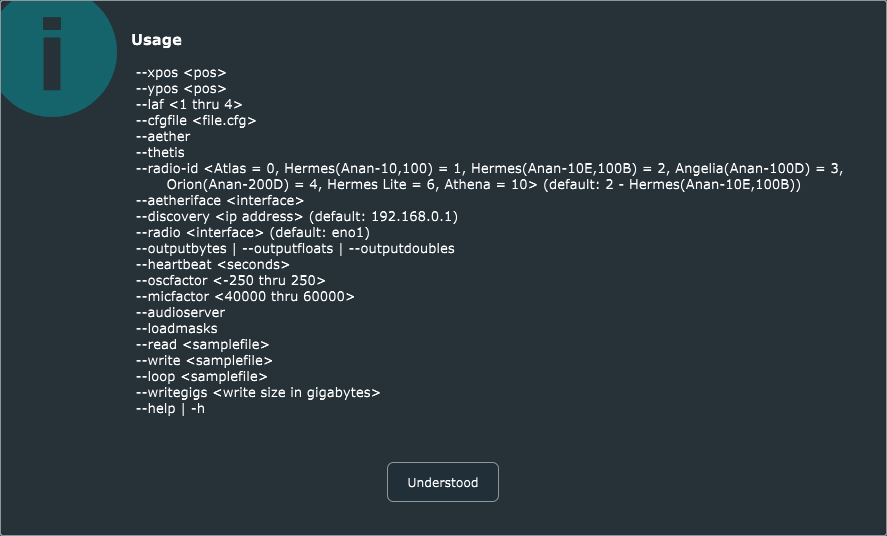Select the --ypos <pos> line
Image resolution: width=887 pixels, height=536 pixels.
click(181, 89)
